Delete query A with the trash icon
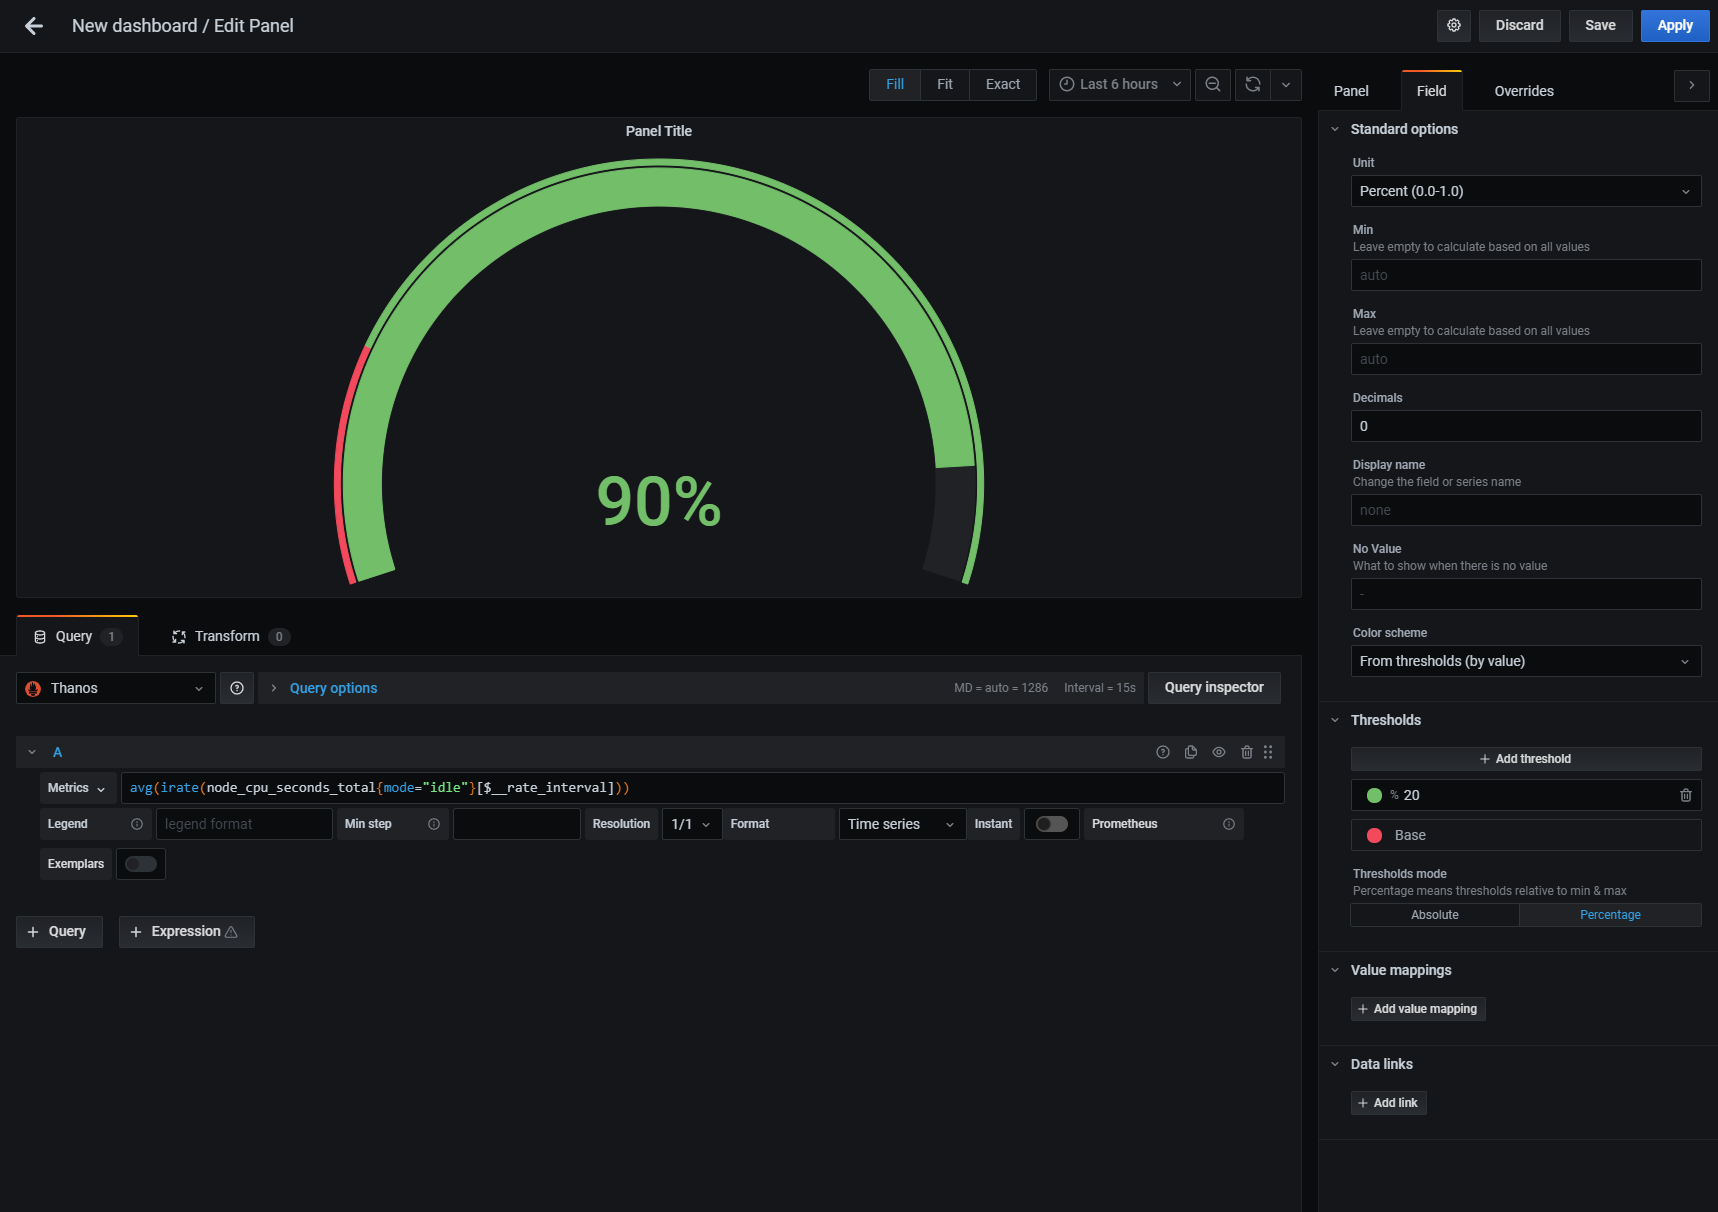This screenshot has height=1212, width=1718. click(x=1246, y=751)
